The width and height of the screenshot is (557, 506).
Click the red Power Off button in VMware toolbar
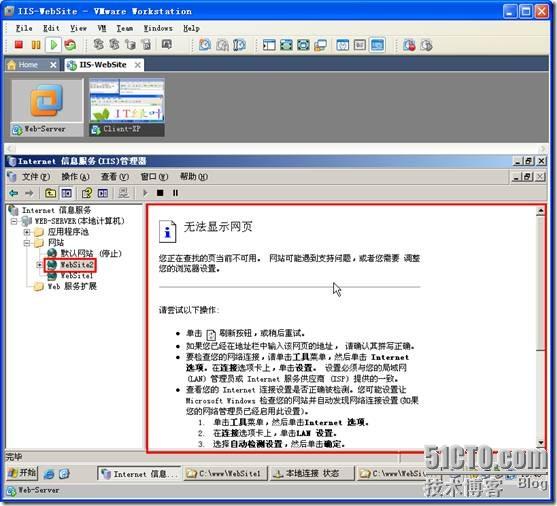point(18,45)
